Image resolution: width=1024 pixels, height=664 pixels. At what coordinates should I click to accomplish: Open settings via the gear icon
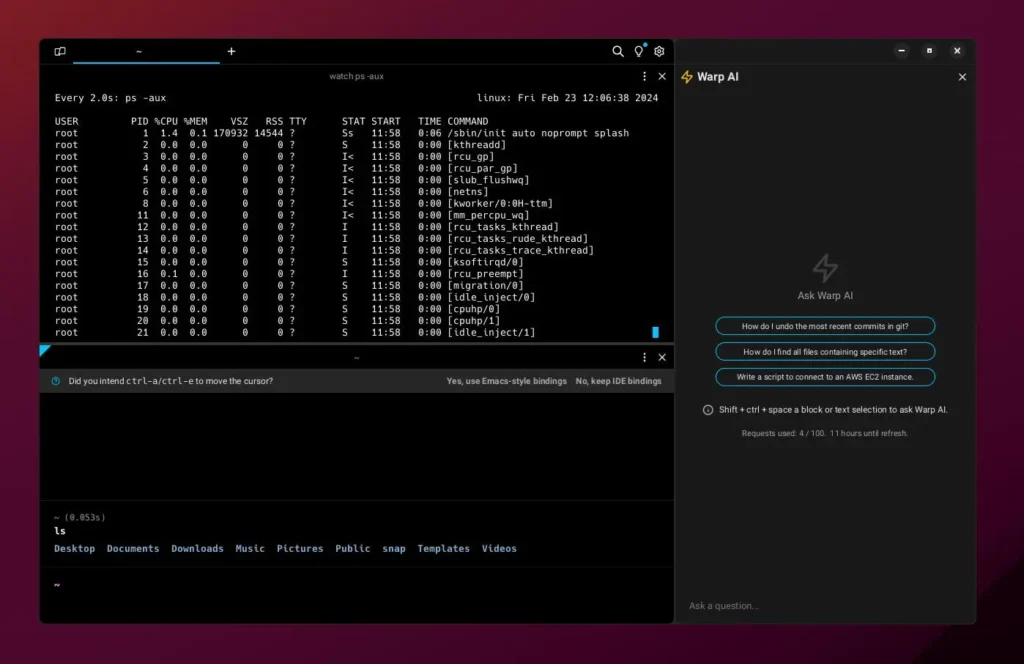tap(660, 51)
